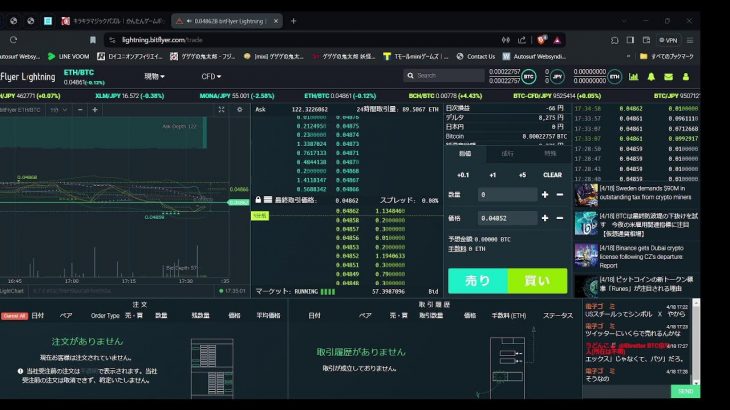Toggle the order book grouping bars icon

pyautogui.click(x=268, y=200)
